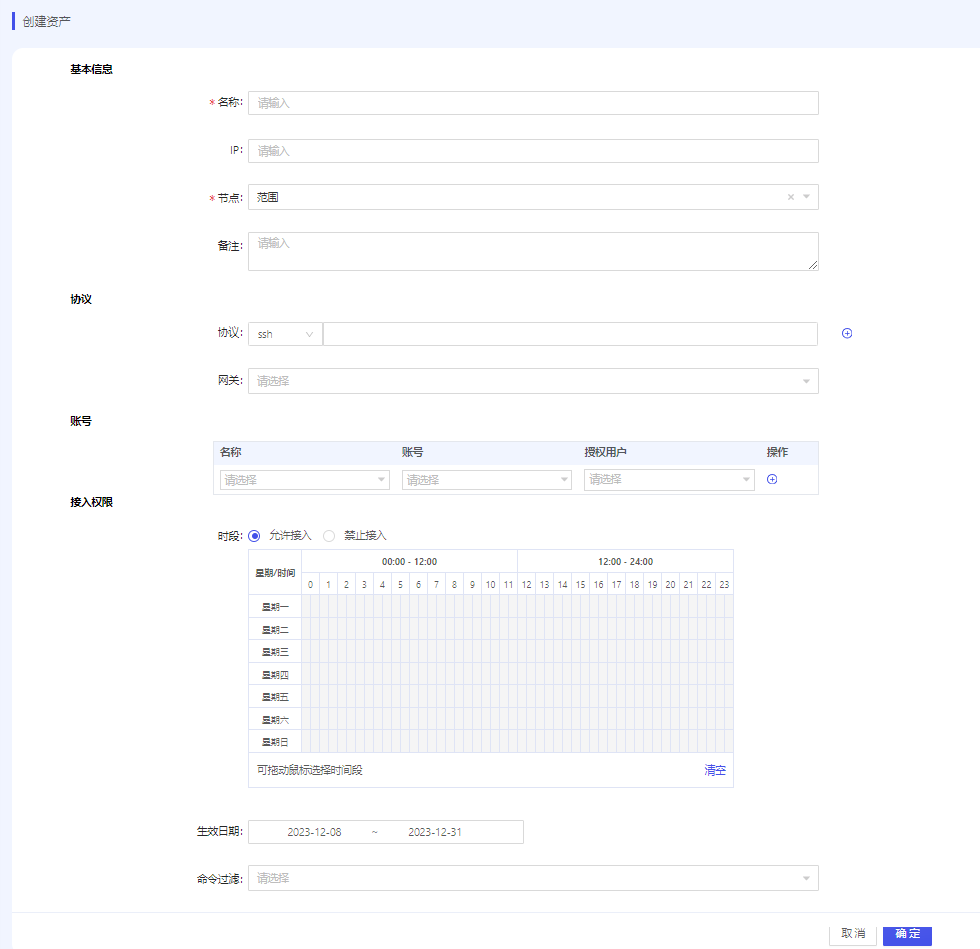Open the 账号 select dropdown
Viewport: 980px width, 949px height.
[x=486, y=480]
